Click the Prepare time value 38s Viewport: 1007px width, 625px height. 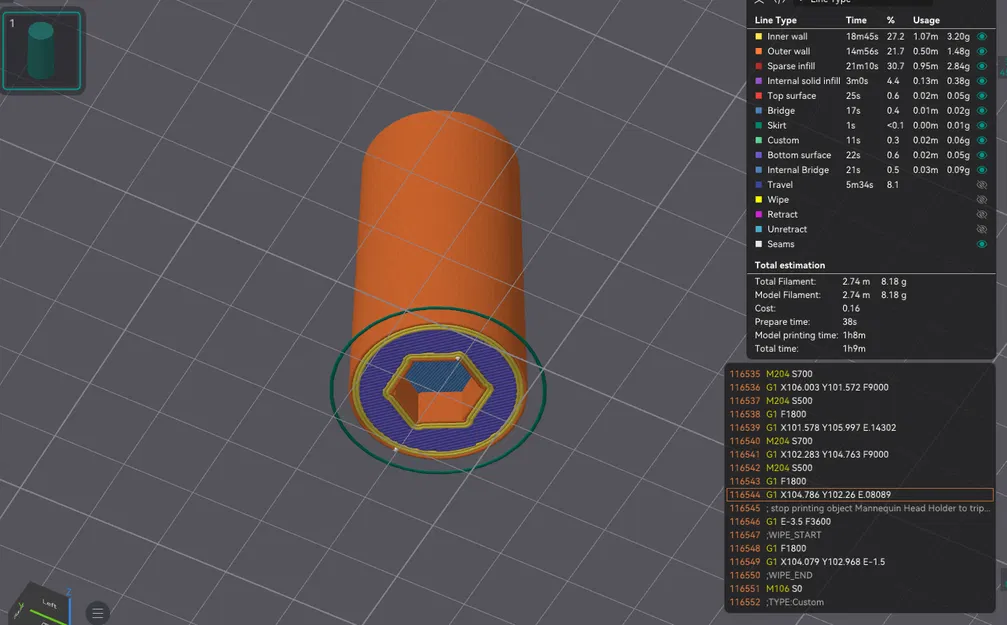849,322
